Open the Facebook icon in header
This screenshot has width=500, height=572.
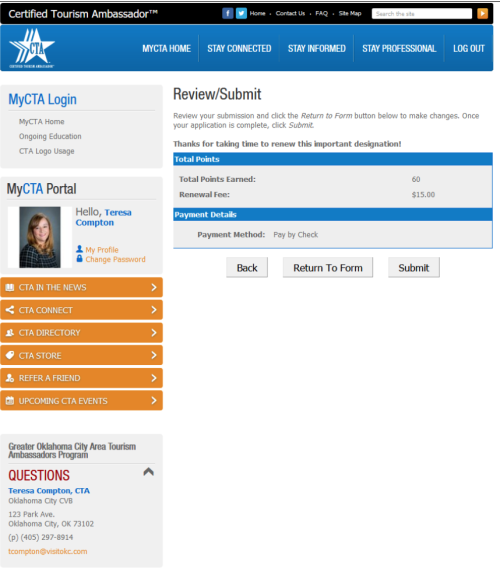pyautogui.click(x=228, y=13)
